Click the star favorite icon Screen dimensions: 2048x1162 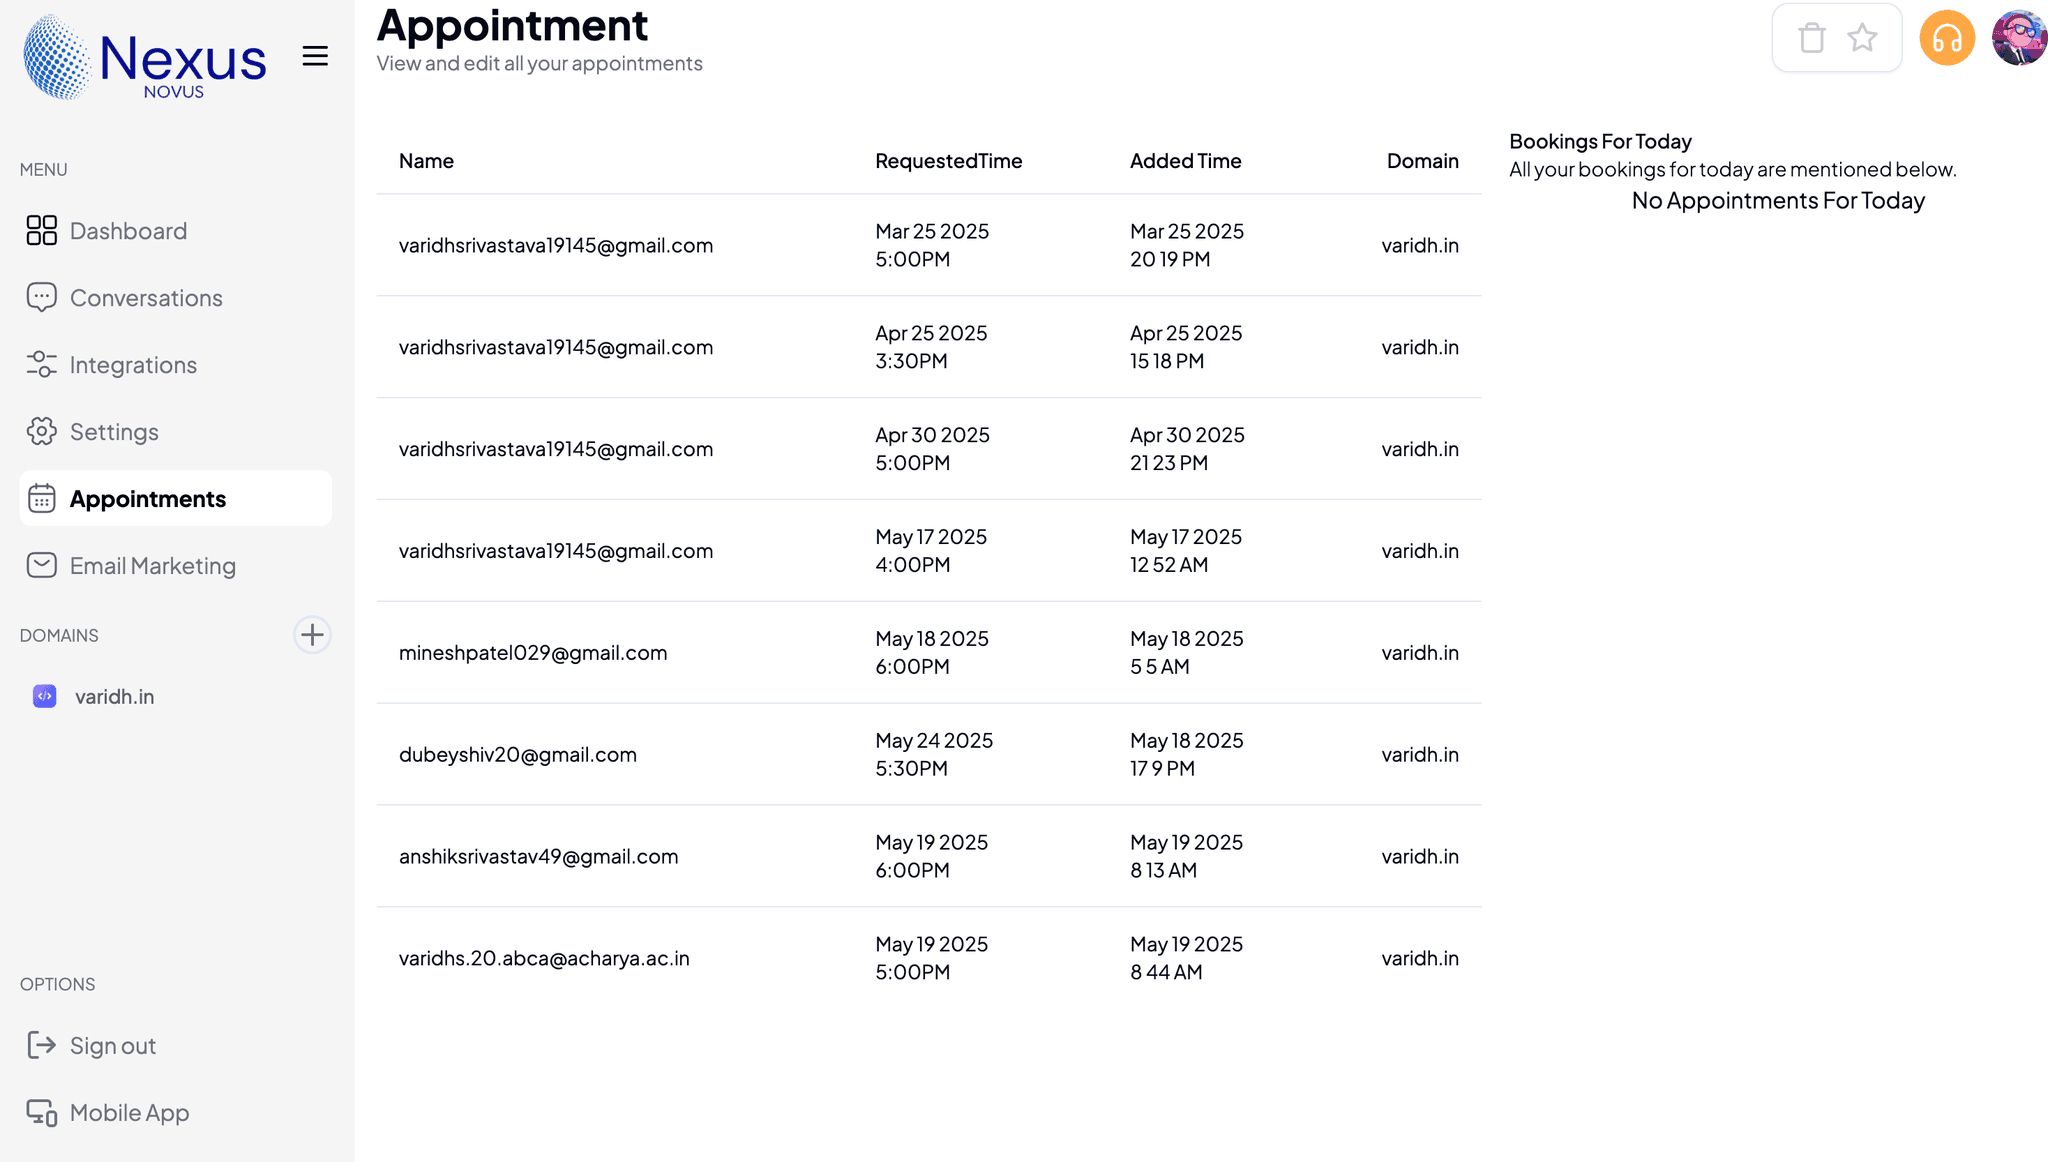coord(1862,38)
